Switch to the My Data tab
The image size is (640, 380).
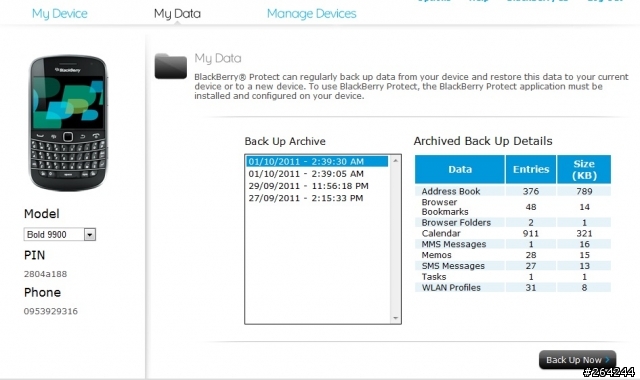177,13
